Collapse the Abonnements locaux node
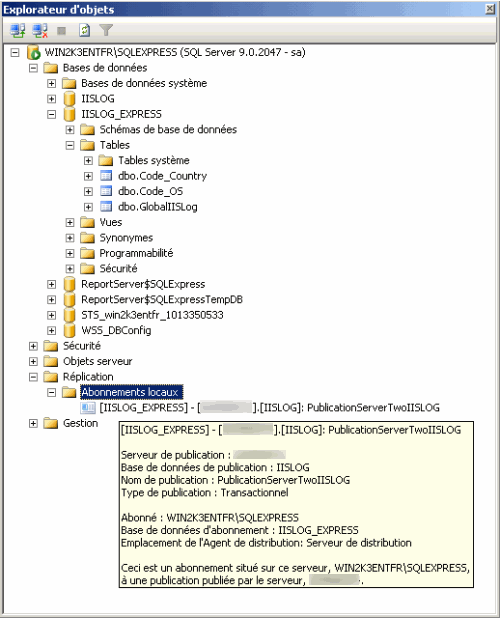The width and height of the screenshot is (500, 618). [52, 393]
